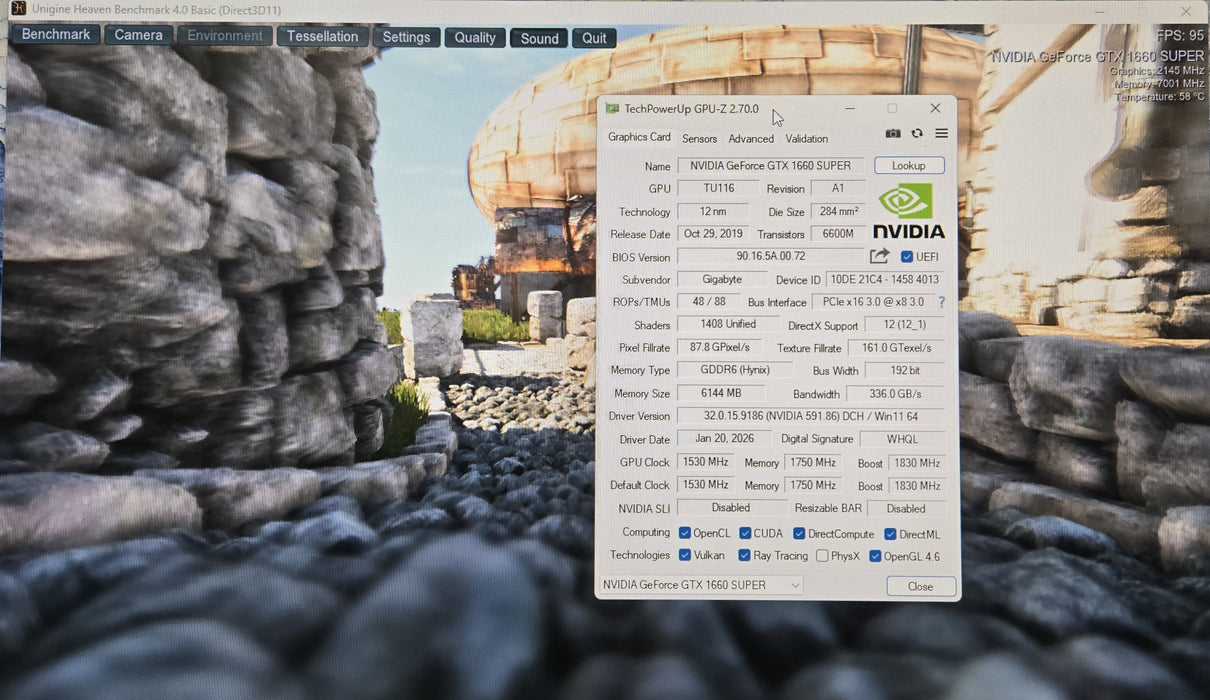Close the GPU-Z window with X
The width and height of the screenshot is (1210, 700).
(x=935, y=108)
